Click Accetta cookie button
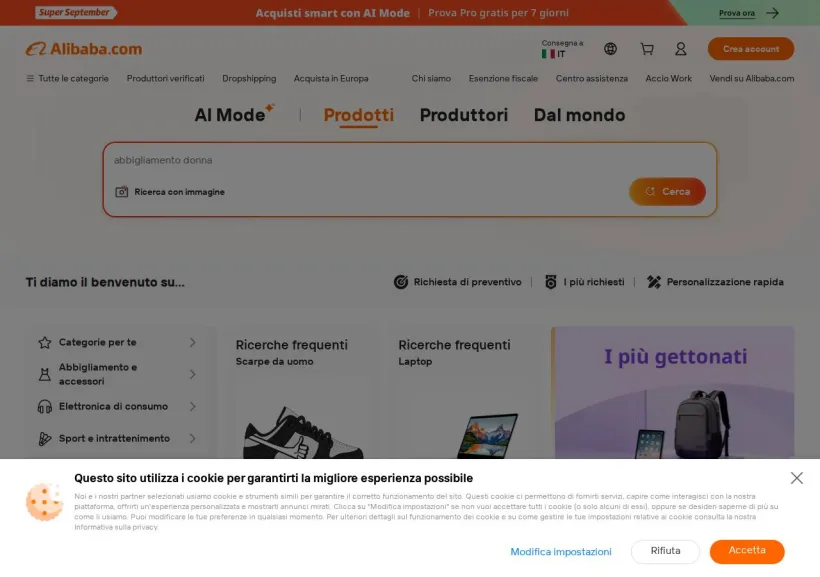The image size is (820, 577). [747, 551]
